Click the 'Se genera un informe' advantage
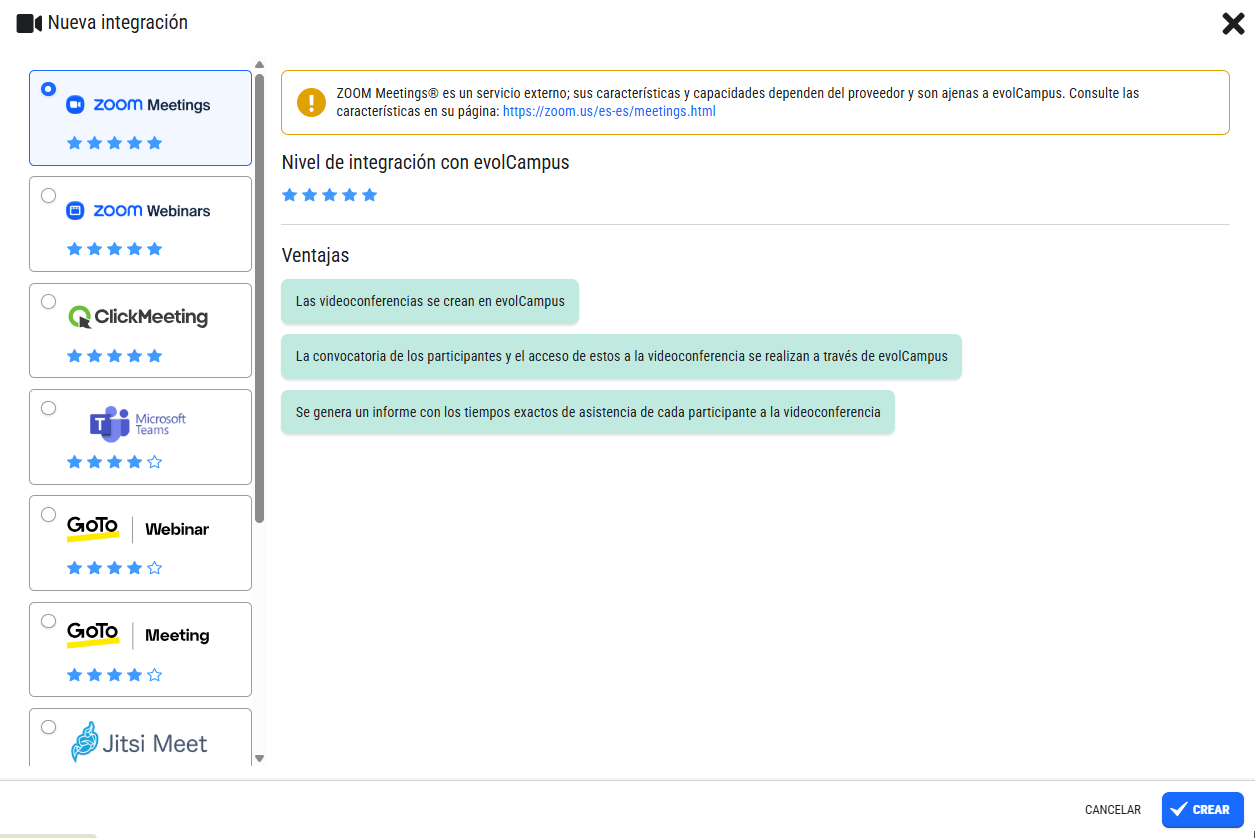The width and height of the screenshot is (1255, 838). tap(588, 411)
